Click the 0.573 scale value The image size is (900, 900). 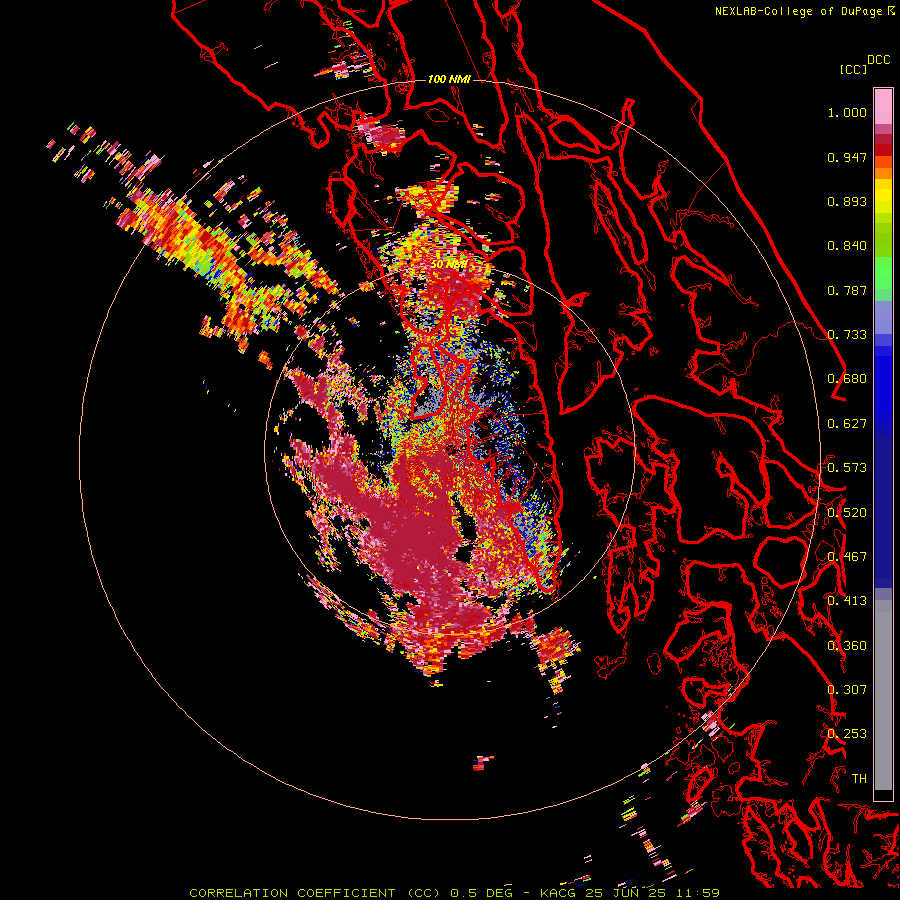(847, 468)
